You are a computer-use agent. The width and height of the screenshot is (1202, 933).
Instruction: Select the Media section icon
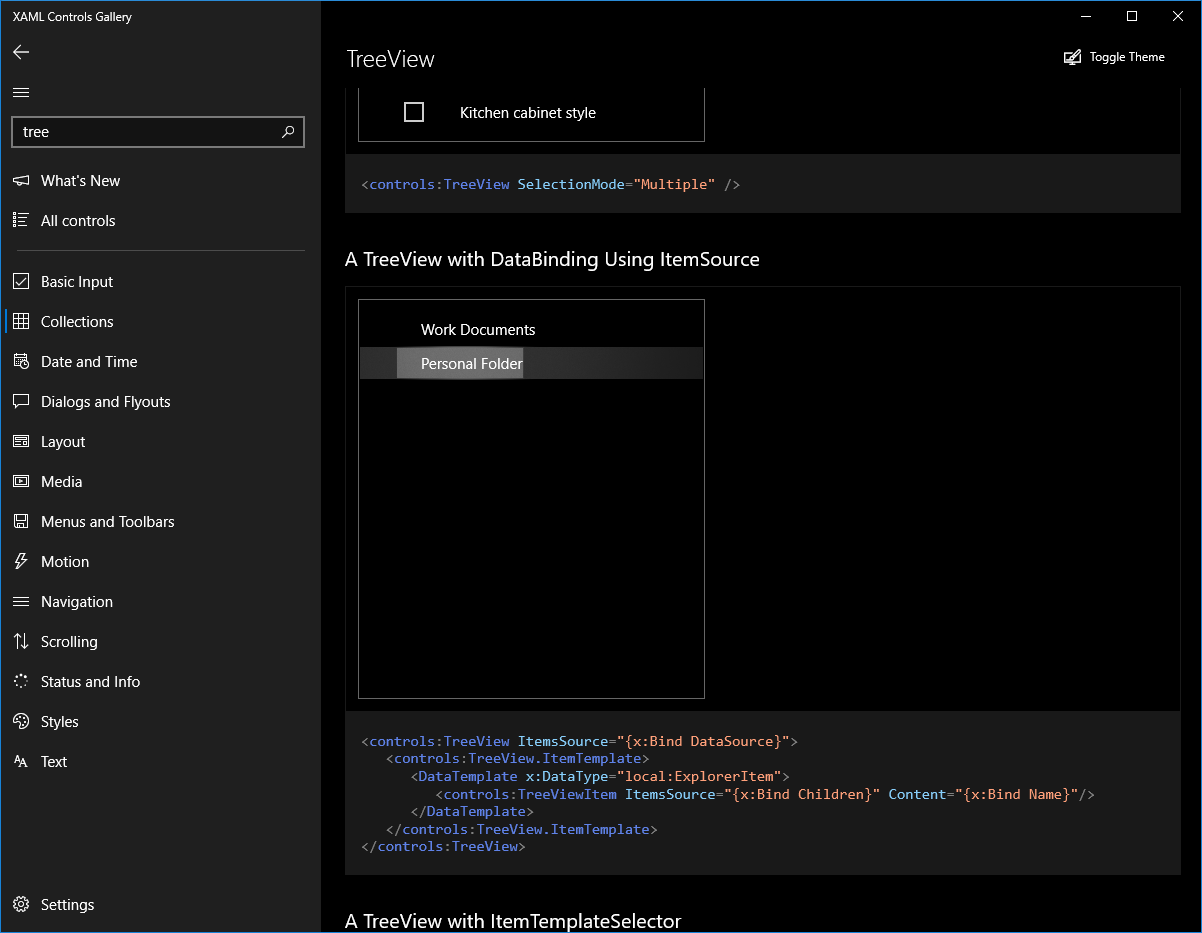21,481
